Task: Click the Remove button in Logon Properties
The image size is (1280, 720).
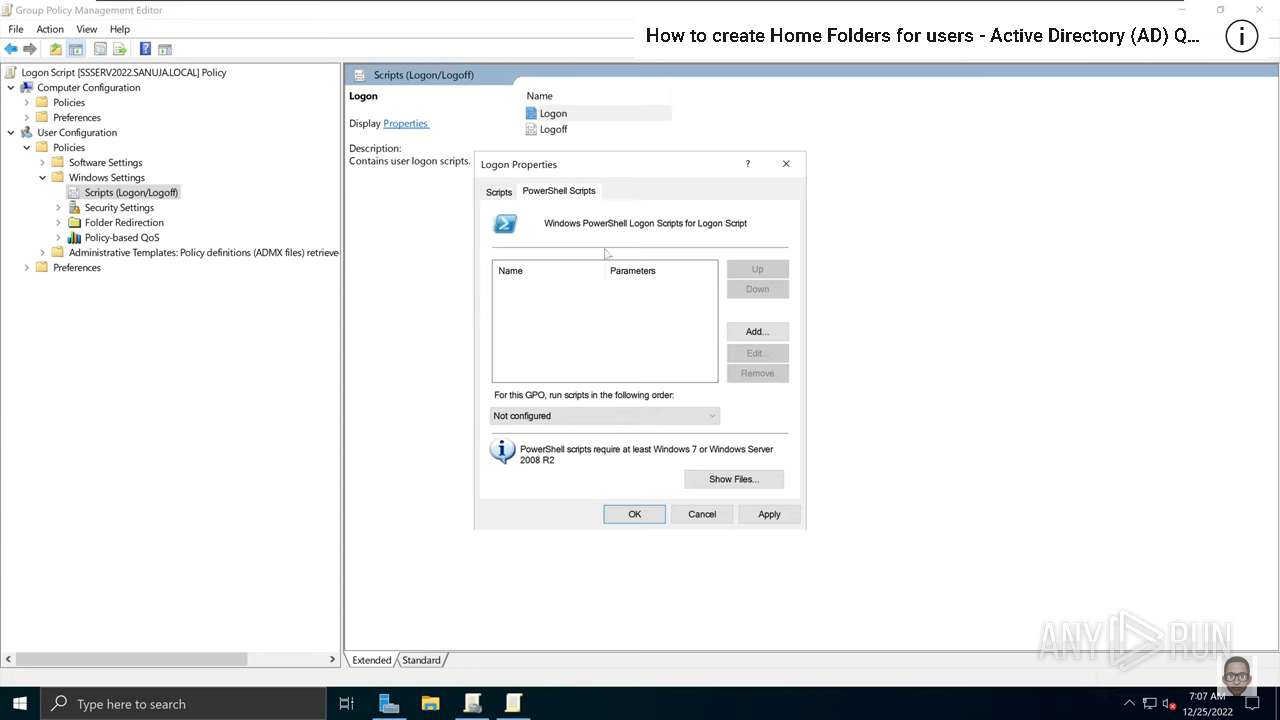Action: pyautogui.click(x=757, y=373)
